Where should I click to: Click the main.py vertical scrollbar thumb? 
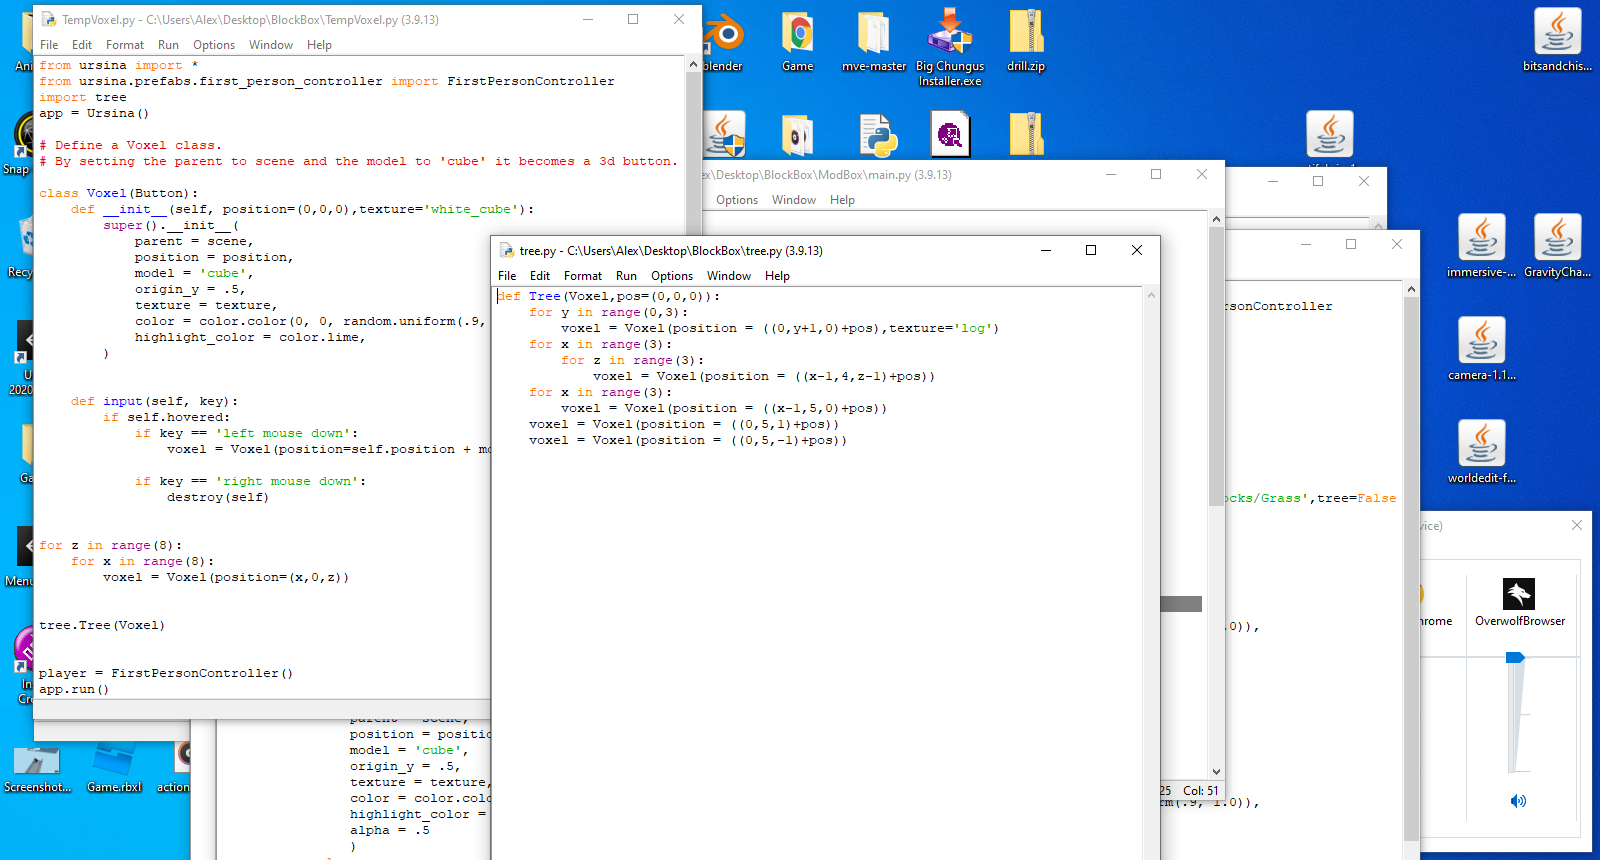[1216, 367]
